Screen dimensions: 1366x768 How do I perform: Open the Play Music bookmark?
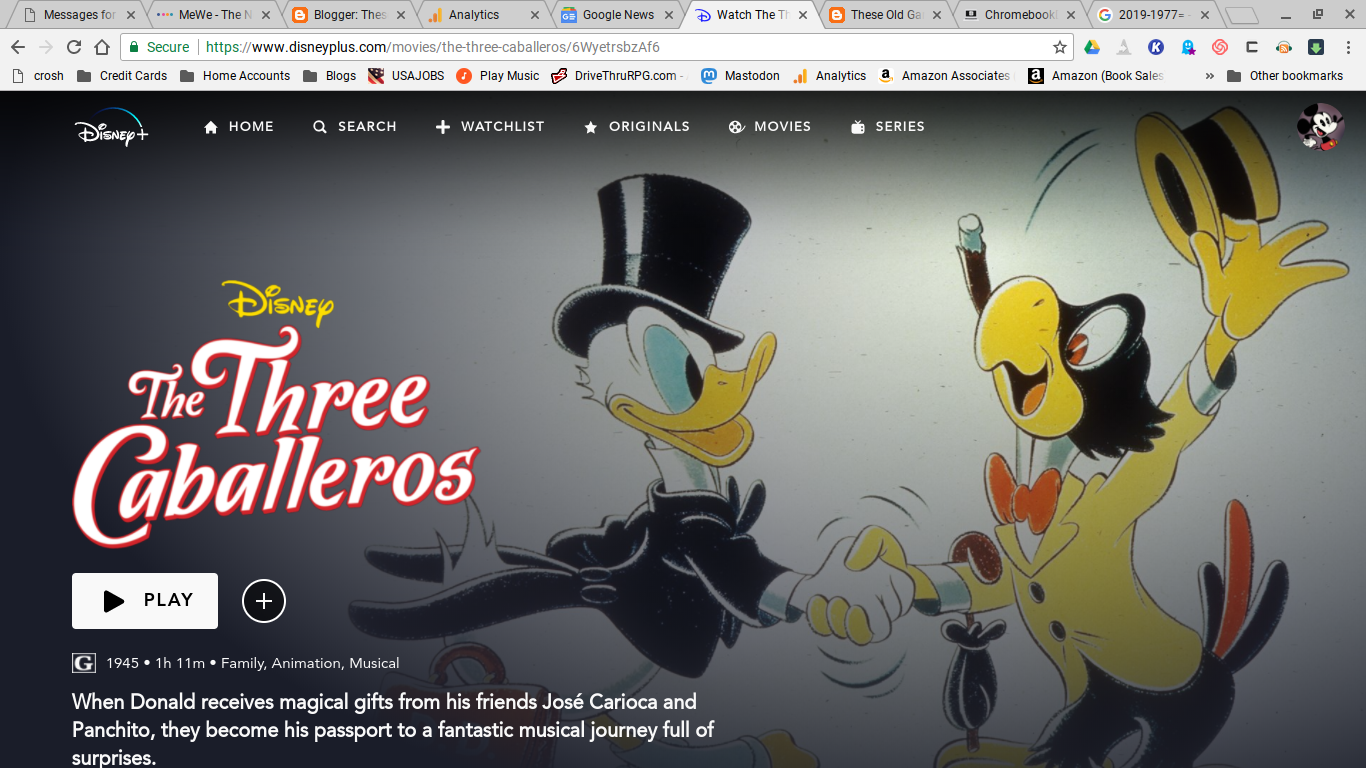pyautogui.click(x=498, y=76)
